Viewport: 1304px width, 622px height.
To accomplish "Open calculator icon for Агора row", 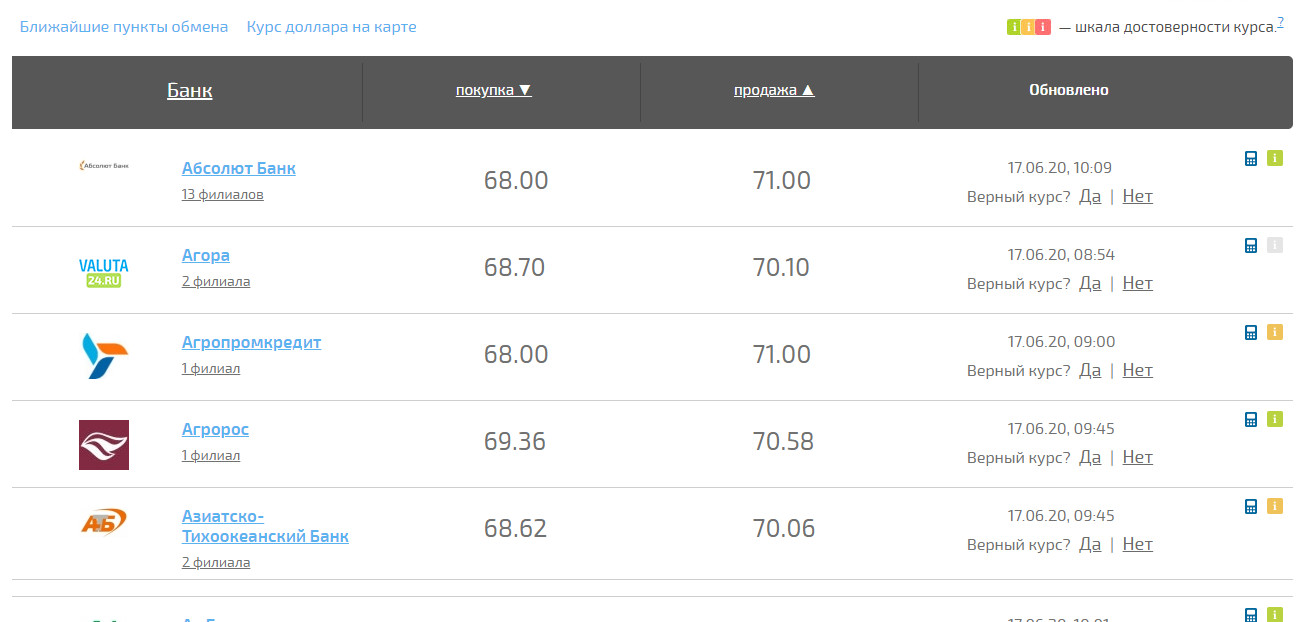I will (x=1250, y=245).
